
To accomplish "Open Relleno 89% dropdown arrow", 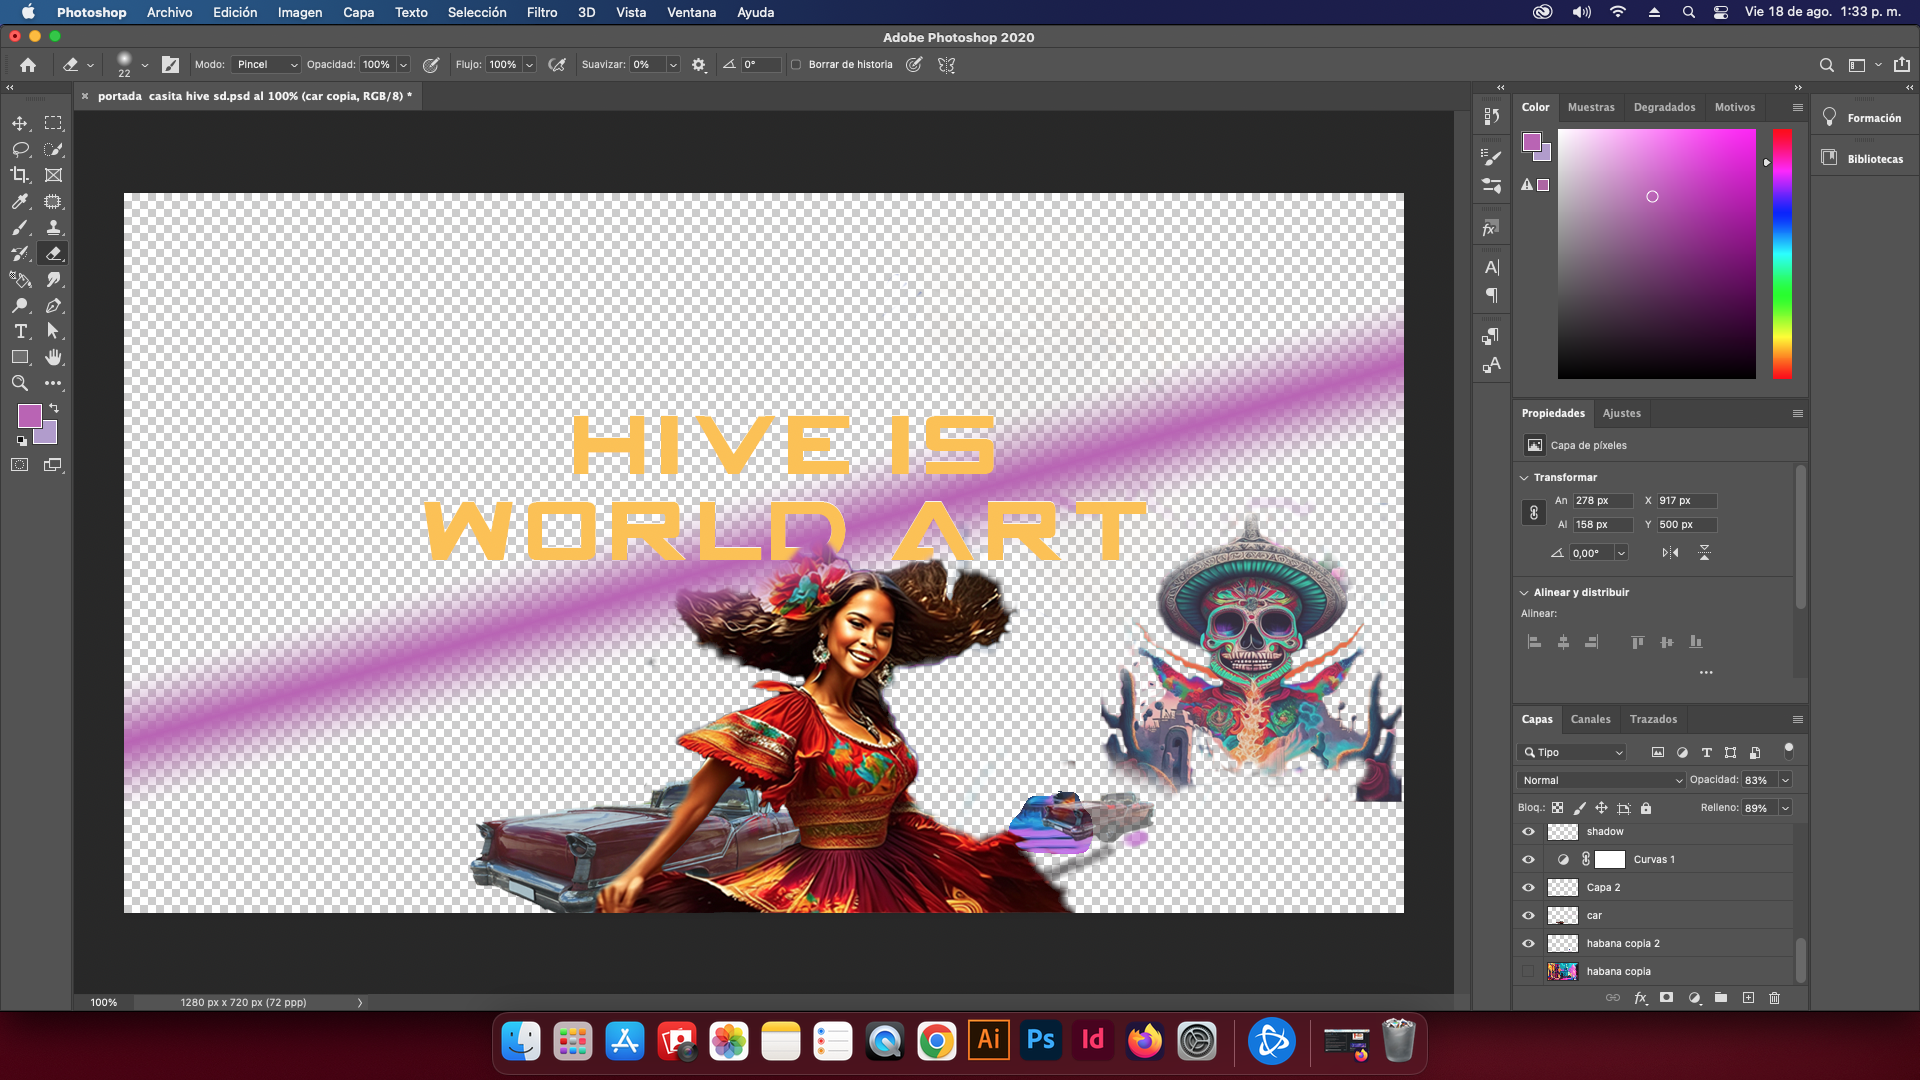I will click(1785, 808).
